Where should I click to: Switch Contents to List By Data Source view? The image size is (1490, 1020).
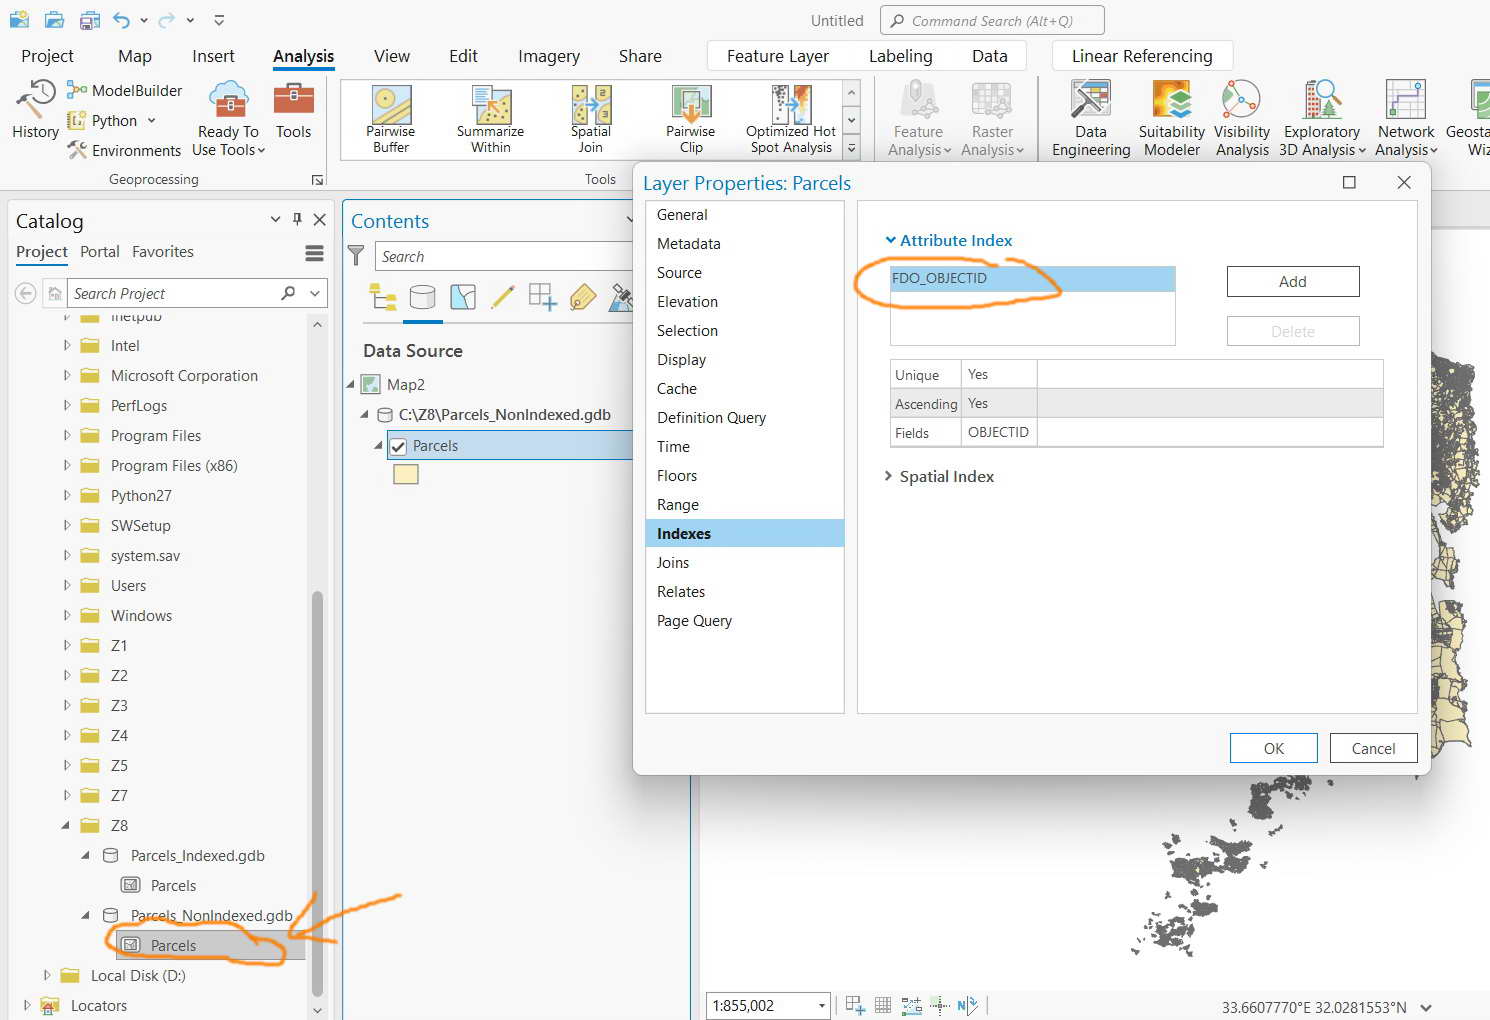tap(422, 297)
